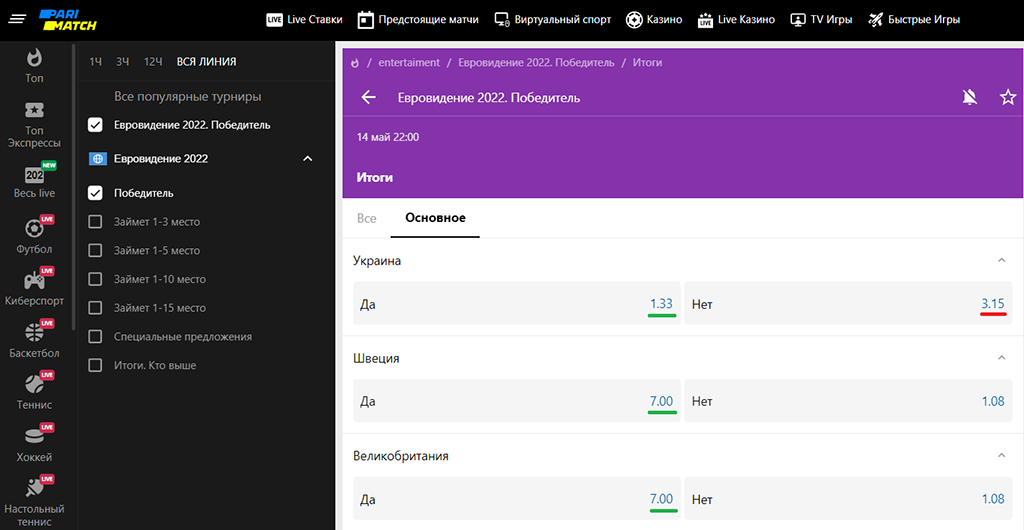Bet Да on Великобритания at 7.00
1024x530 pixels.
[517, 499]
